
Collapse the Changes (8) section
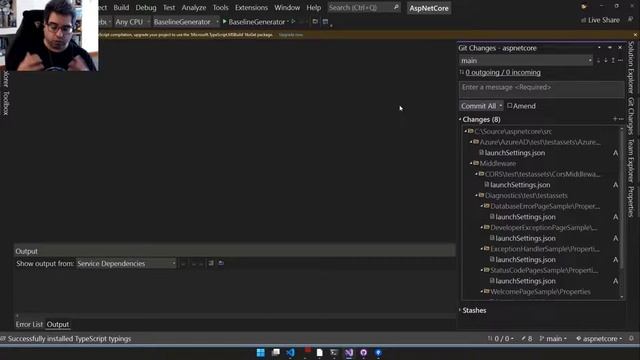(x=460, y=120)
